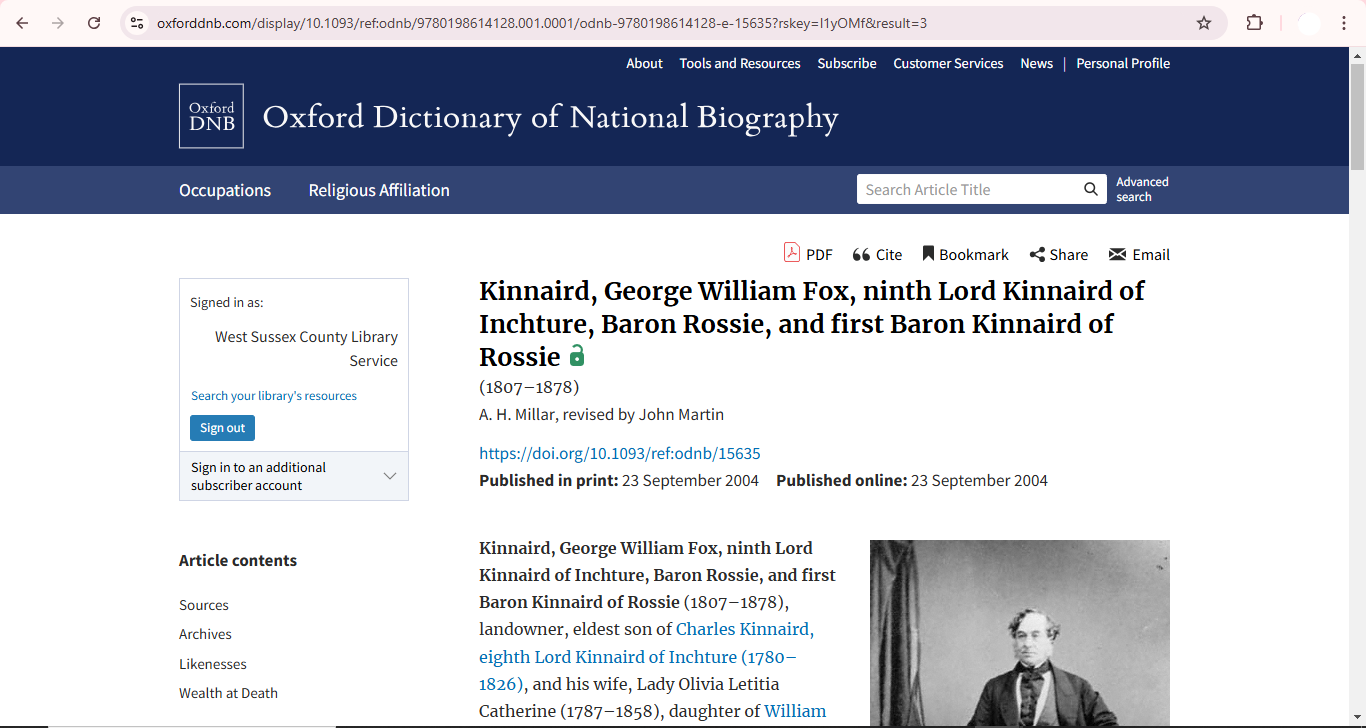This screenshot has height=728, width=1366.
Task: Browse by Religious Affiliation
Action: click(x=379, y=190)
